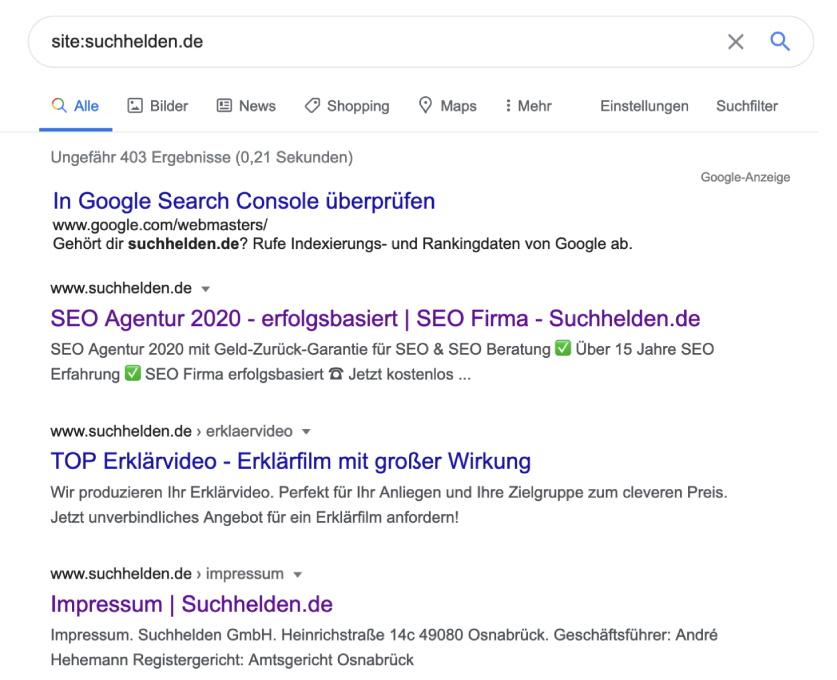Click the 'Gehört dir suchhelden.de?' description
The width and height of the screenshot is (837, 680).
(x=343, y=244)
